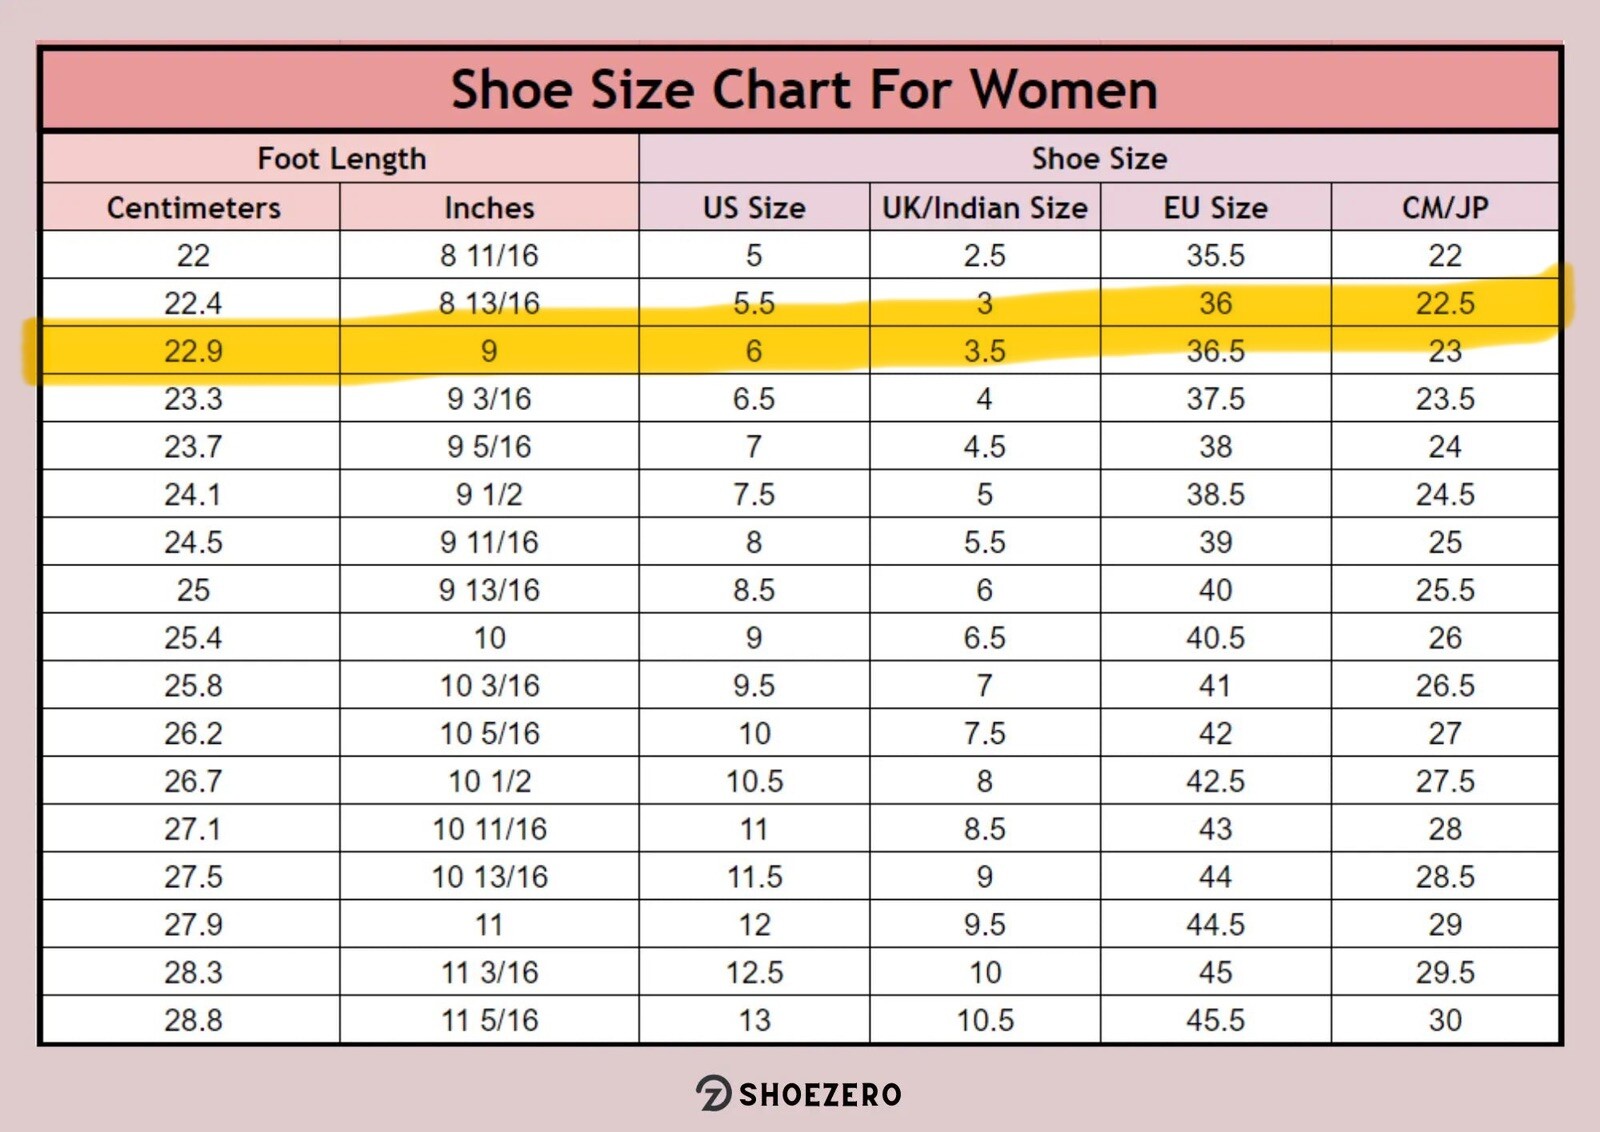Select the 28.8 centimeters cell
Viewport: 1600px width, 1132px height.
click(x=193, y=1019)
